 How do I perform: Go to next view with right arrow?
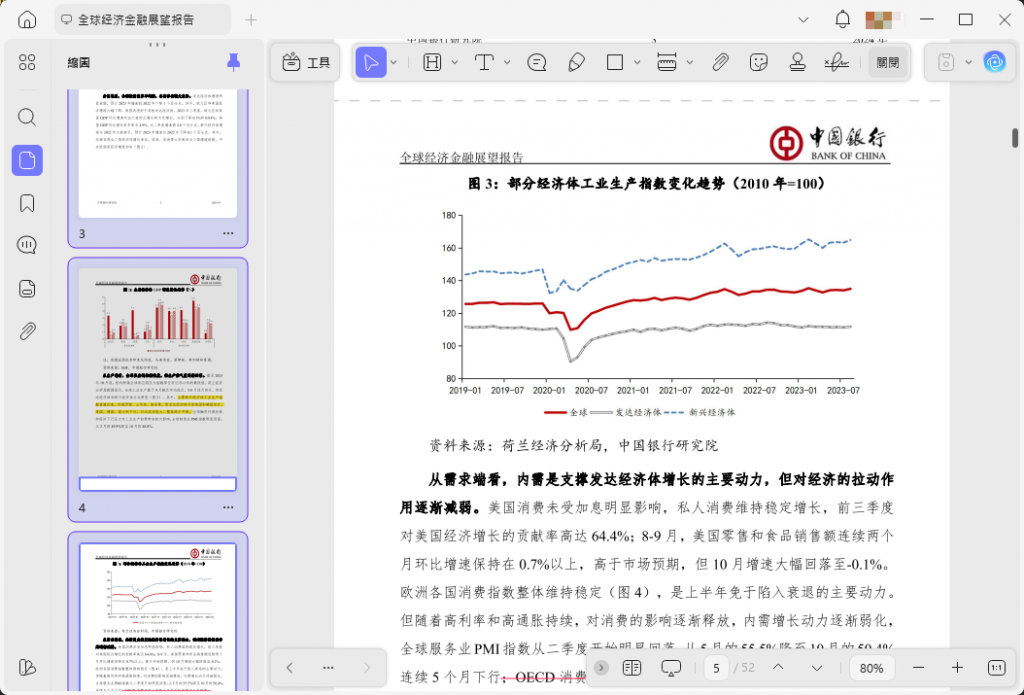367,668
